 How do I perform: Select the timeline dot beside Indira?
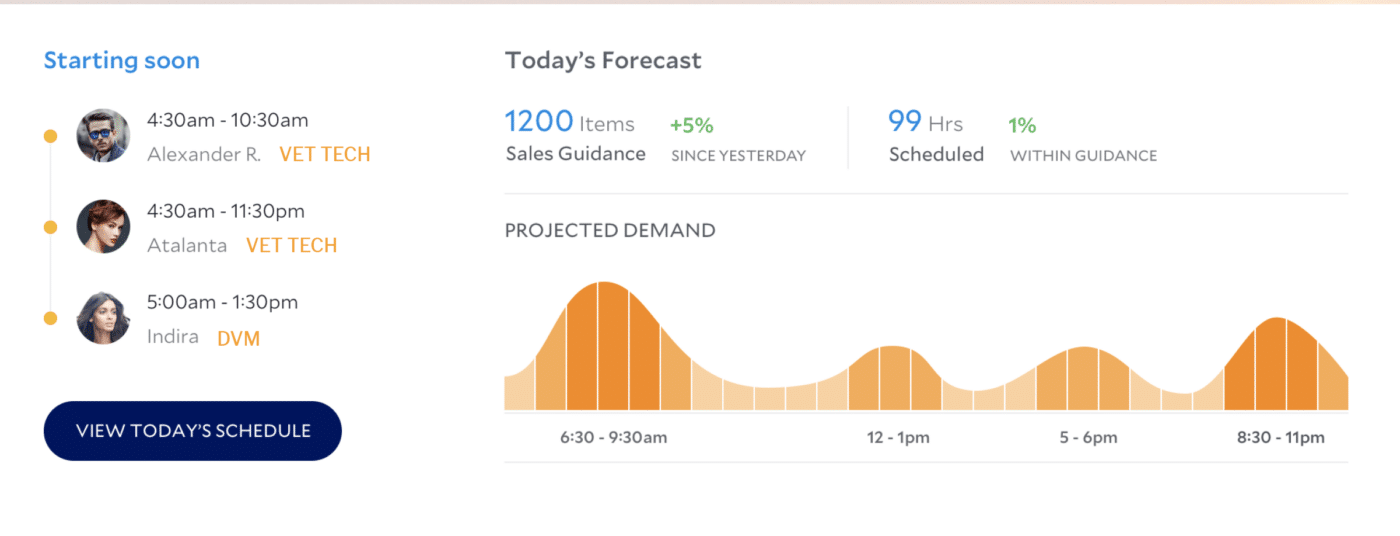point(50,319)
